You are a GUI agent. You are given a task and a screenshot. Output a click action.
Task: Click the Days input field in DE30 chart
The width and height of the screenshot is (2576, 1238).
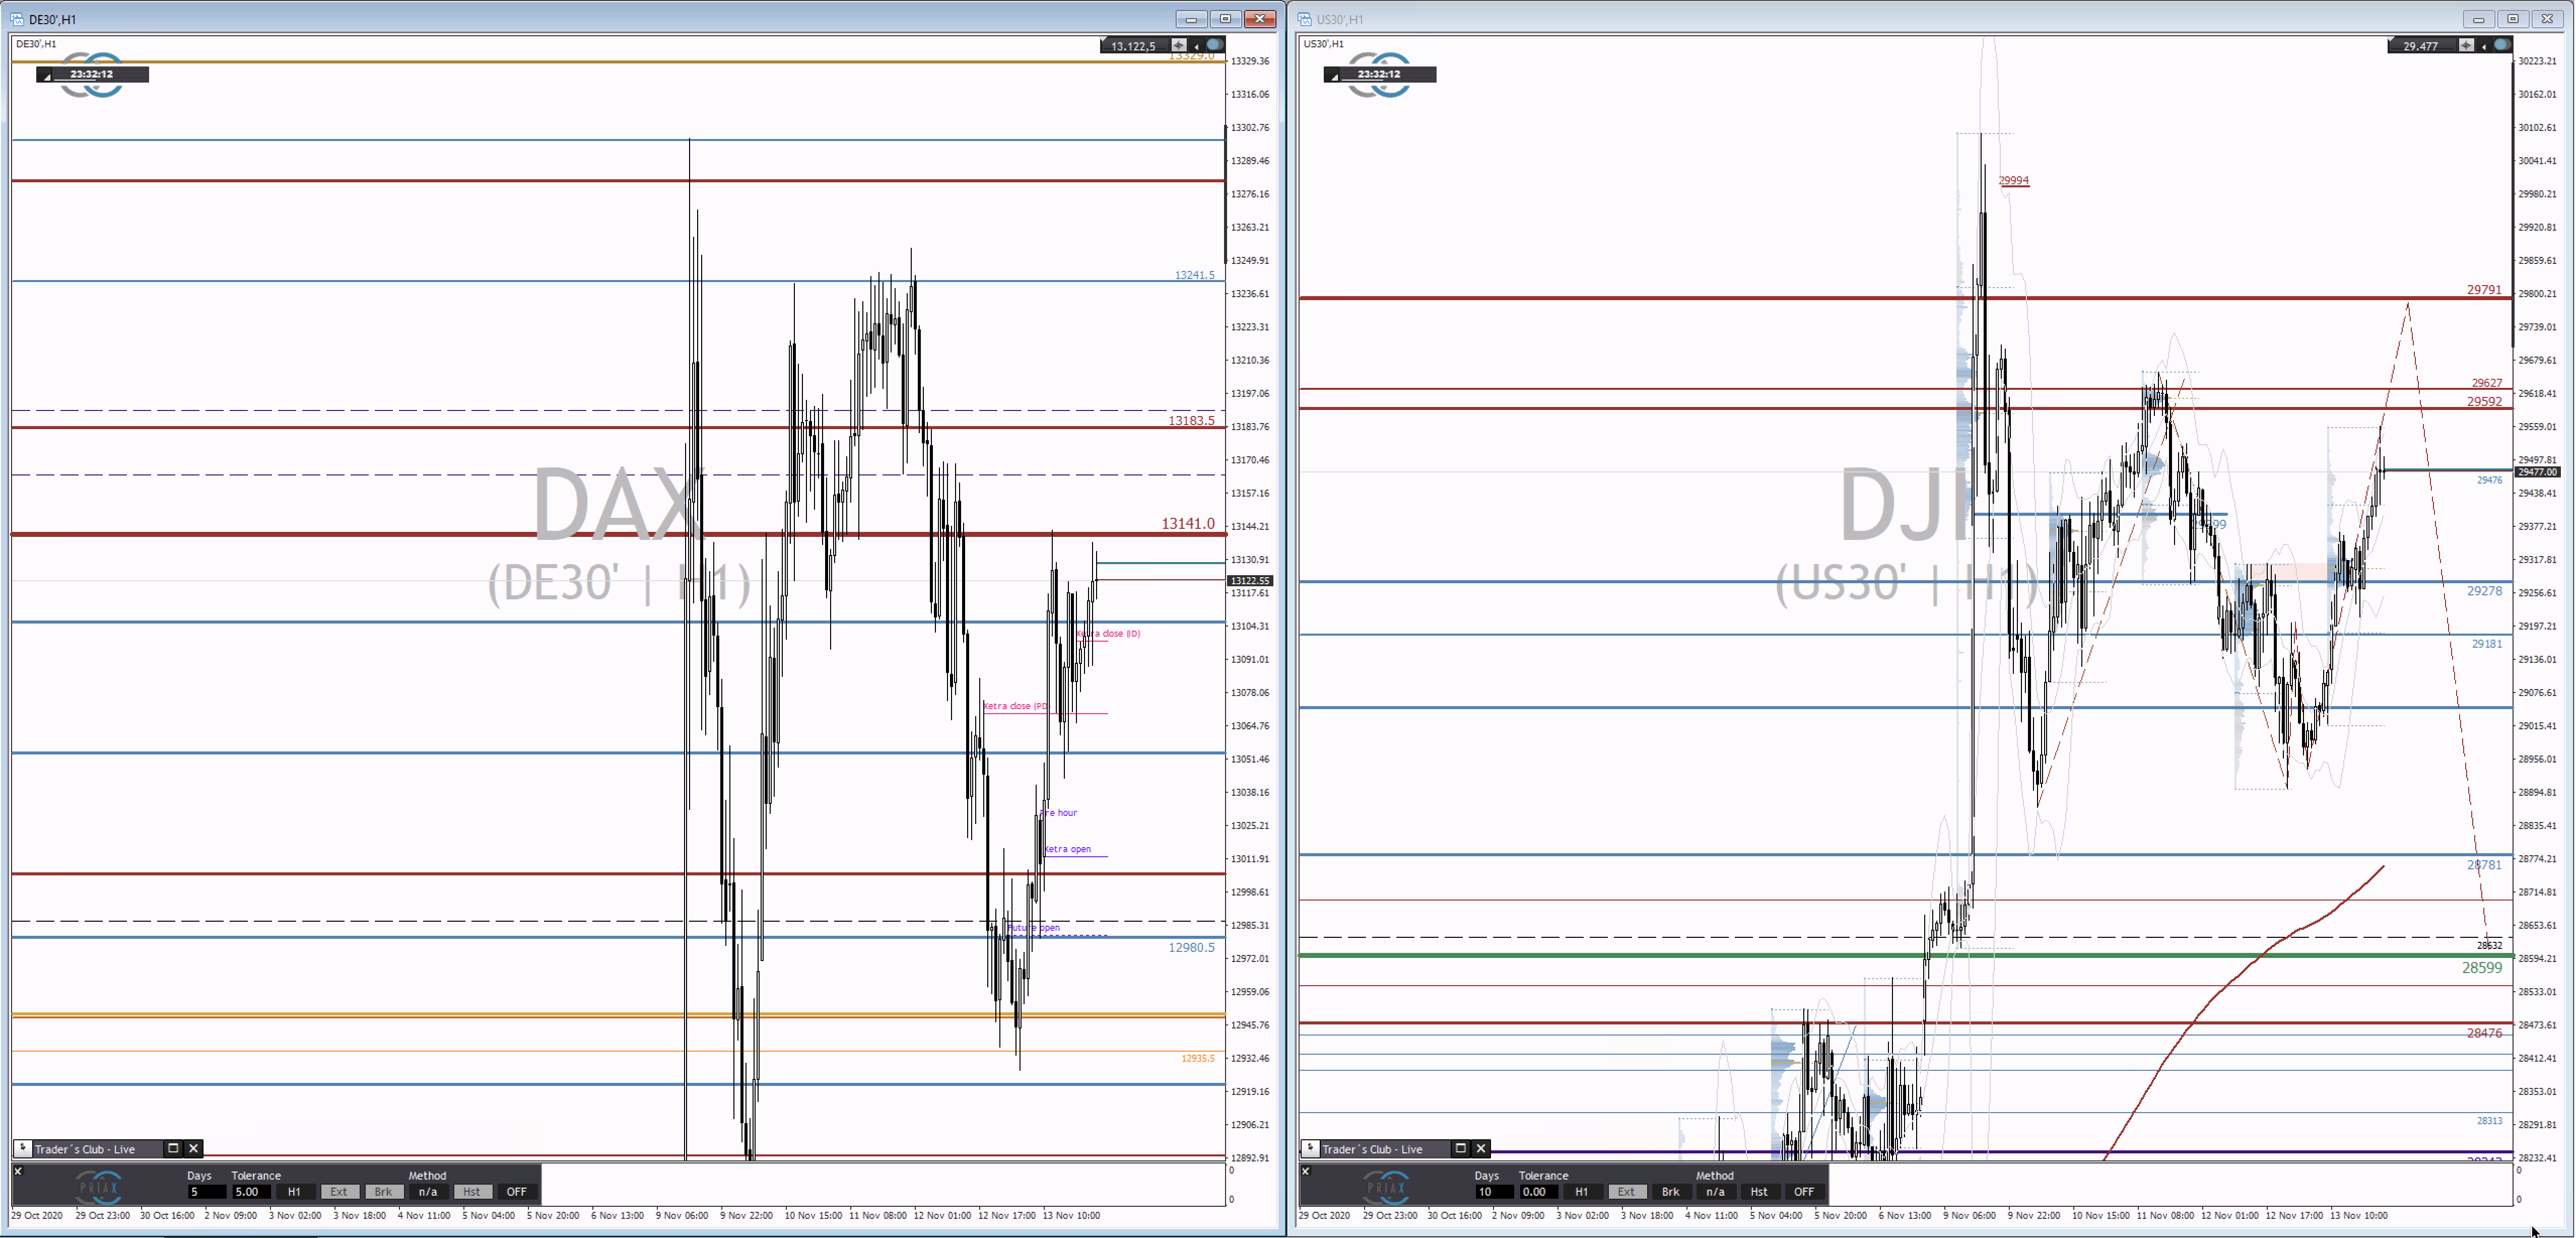click(207, 1191)
